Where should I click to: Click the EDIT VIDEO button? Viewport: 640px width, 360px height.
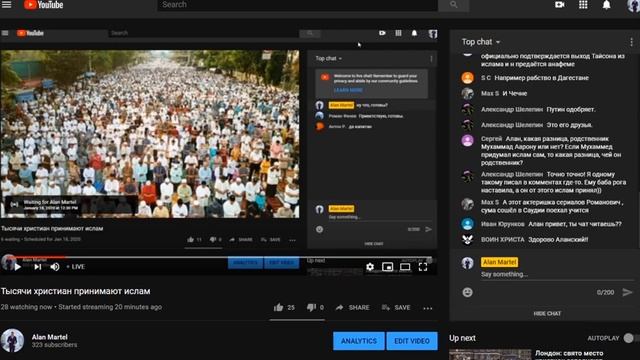(412, 341)
